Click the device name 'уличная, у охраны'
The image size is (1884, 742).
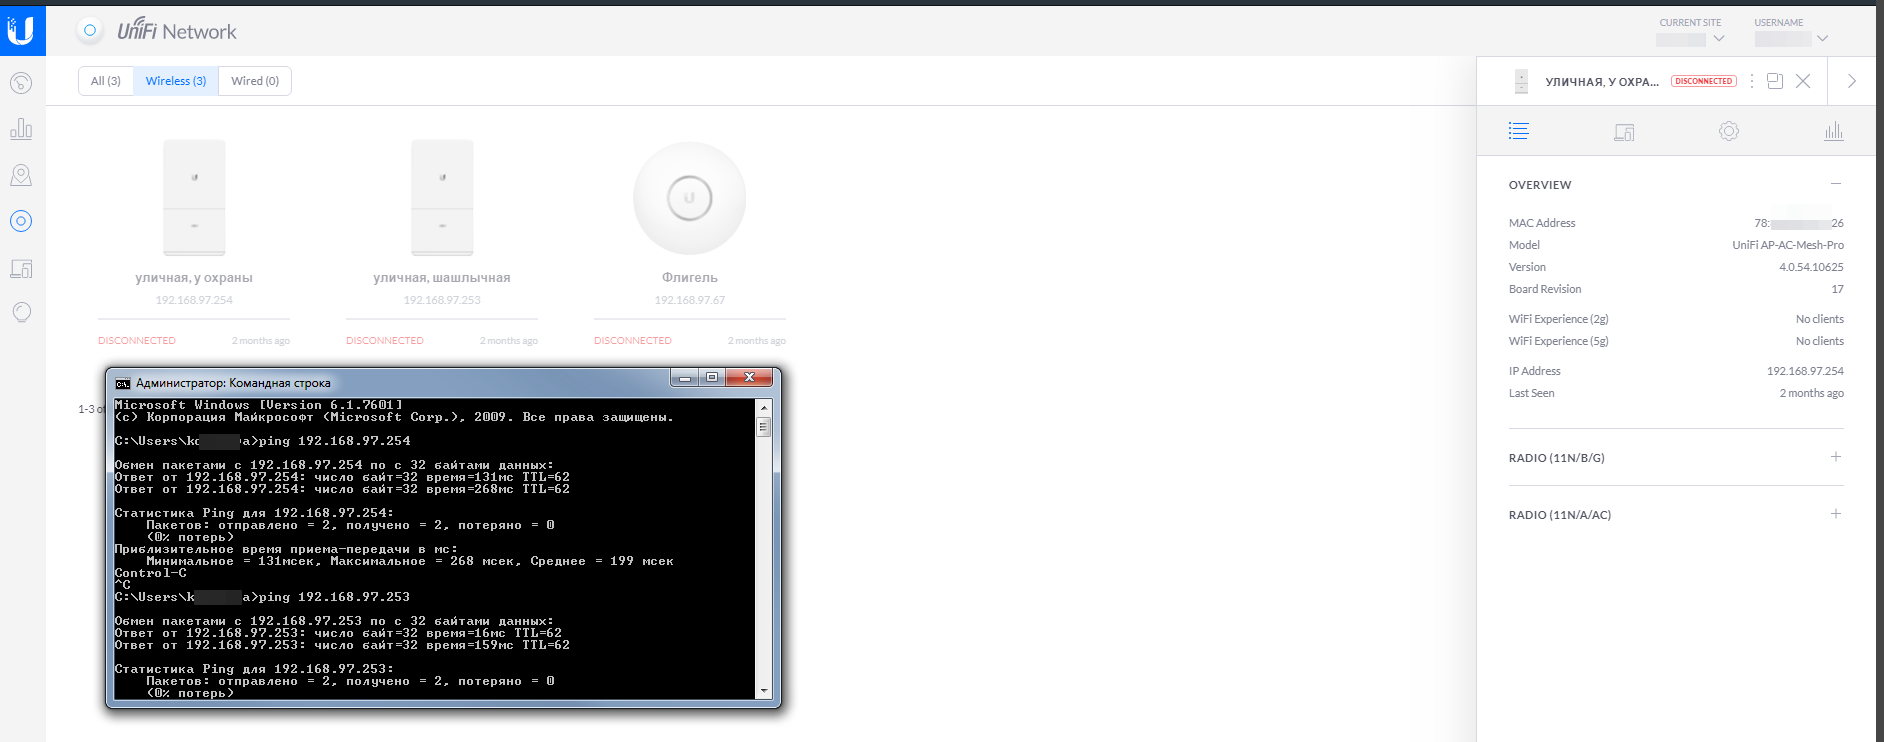[194, 278]
